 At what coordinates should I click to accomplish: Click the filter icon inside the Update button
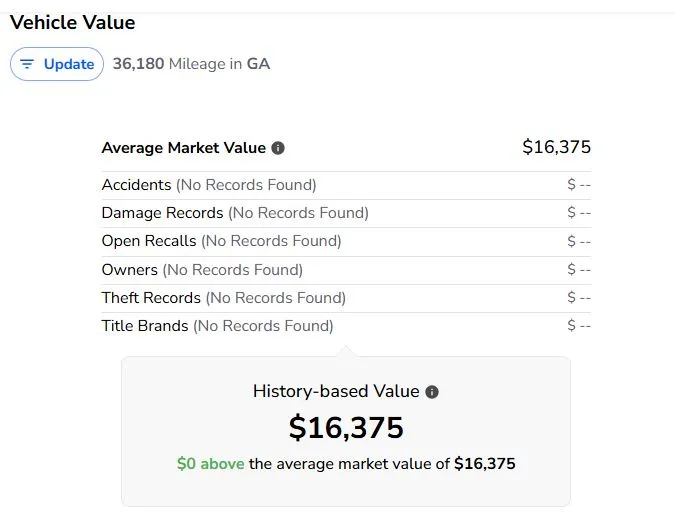27,64
